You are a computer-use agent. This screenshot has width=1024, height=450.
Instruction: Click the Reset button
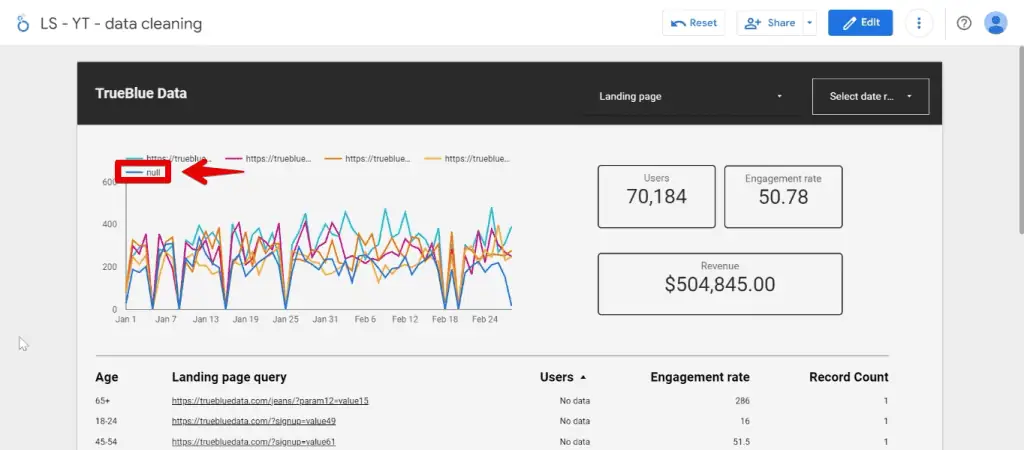pos(693,23)
